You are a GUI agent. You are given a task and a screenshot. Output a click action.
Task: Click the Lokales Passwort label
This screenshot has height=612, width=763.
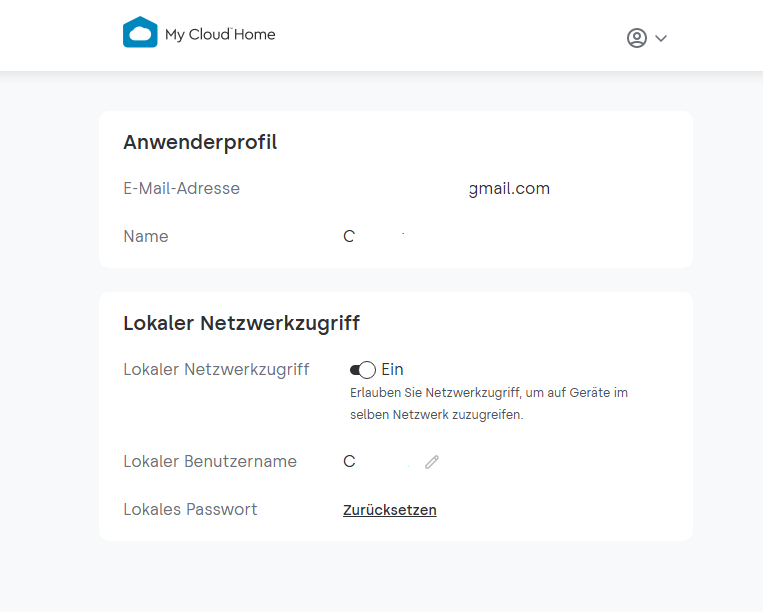(x=190, y=509)
